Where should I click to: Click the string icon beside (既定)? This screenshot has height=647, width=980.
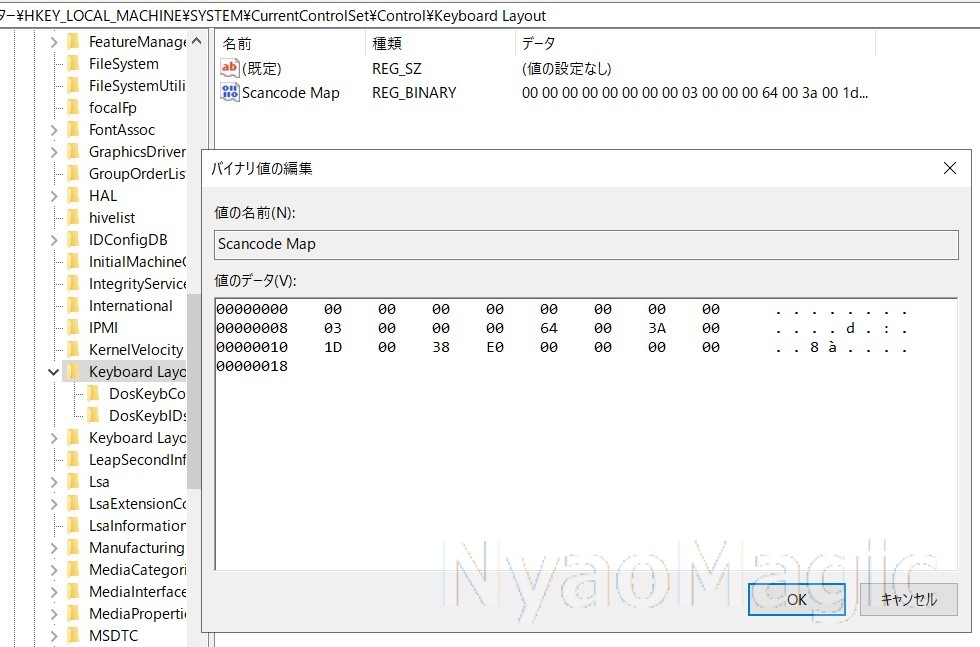229,68
